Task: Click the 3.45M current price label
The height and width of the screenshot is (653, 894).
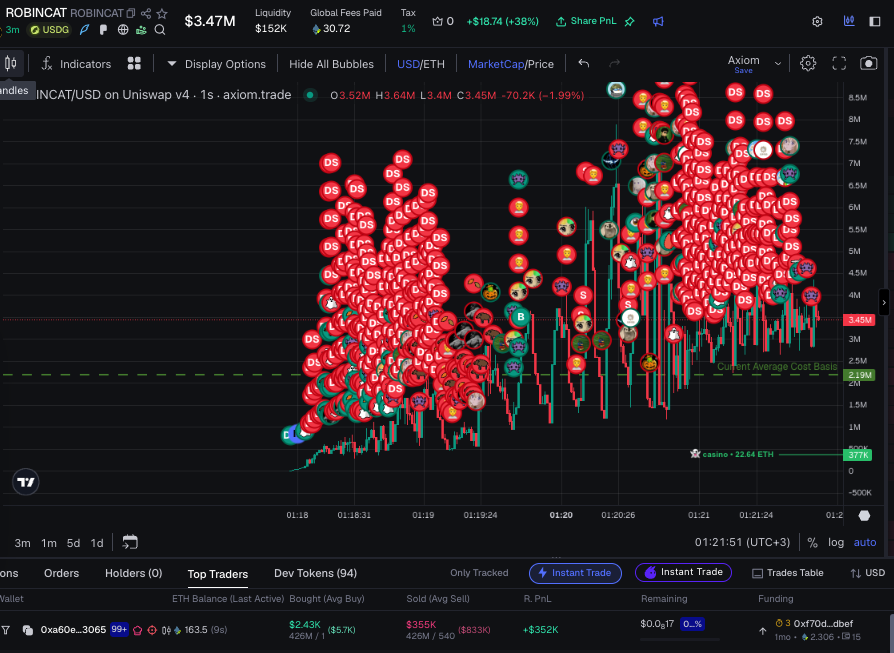Action: tap(859, 320)
